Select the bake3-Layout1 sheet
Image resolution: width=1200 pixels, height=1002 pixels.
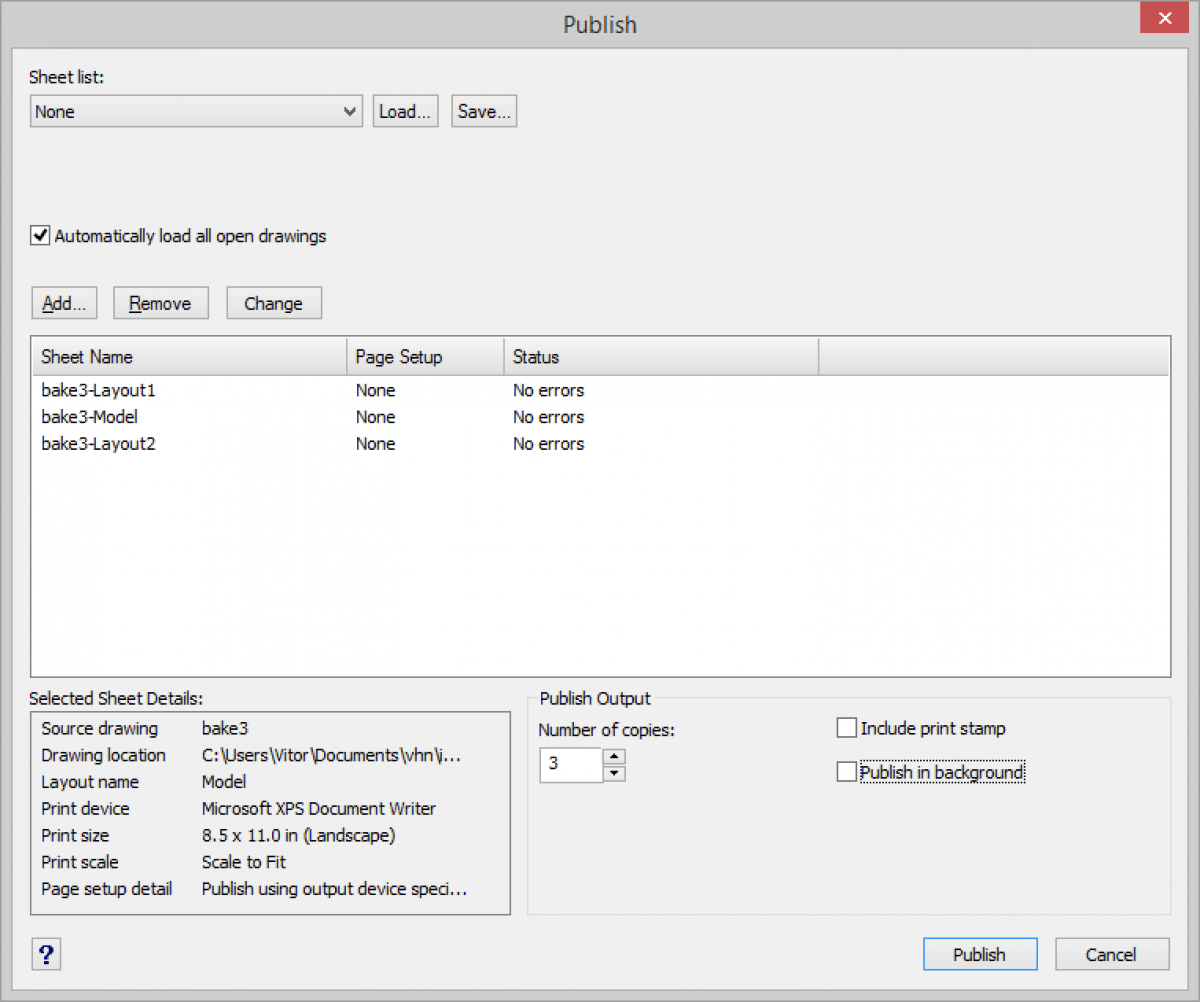98,390
